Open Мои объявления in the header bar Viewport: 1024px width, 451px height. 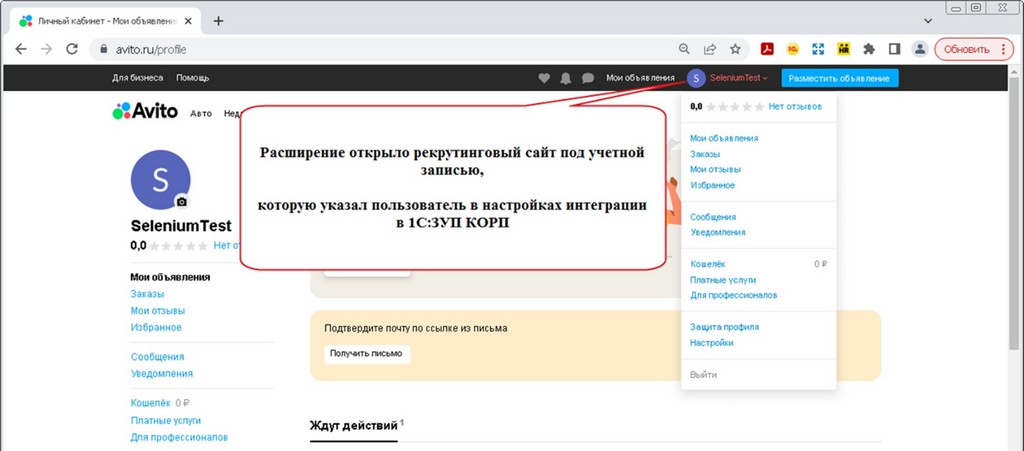point(640,78)
